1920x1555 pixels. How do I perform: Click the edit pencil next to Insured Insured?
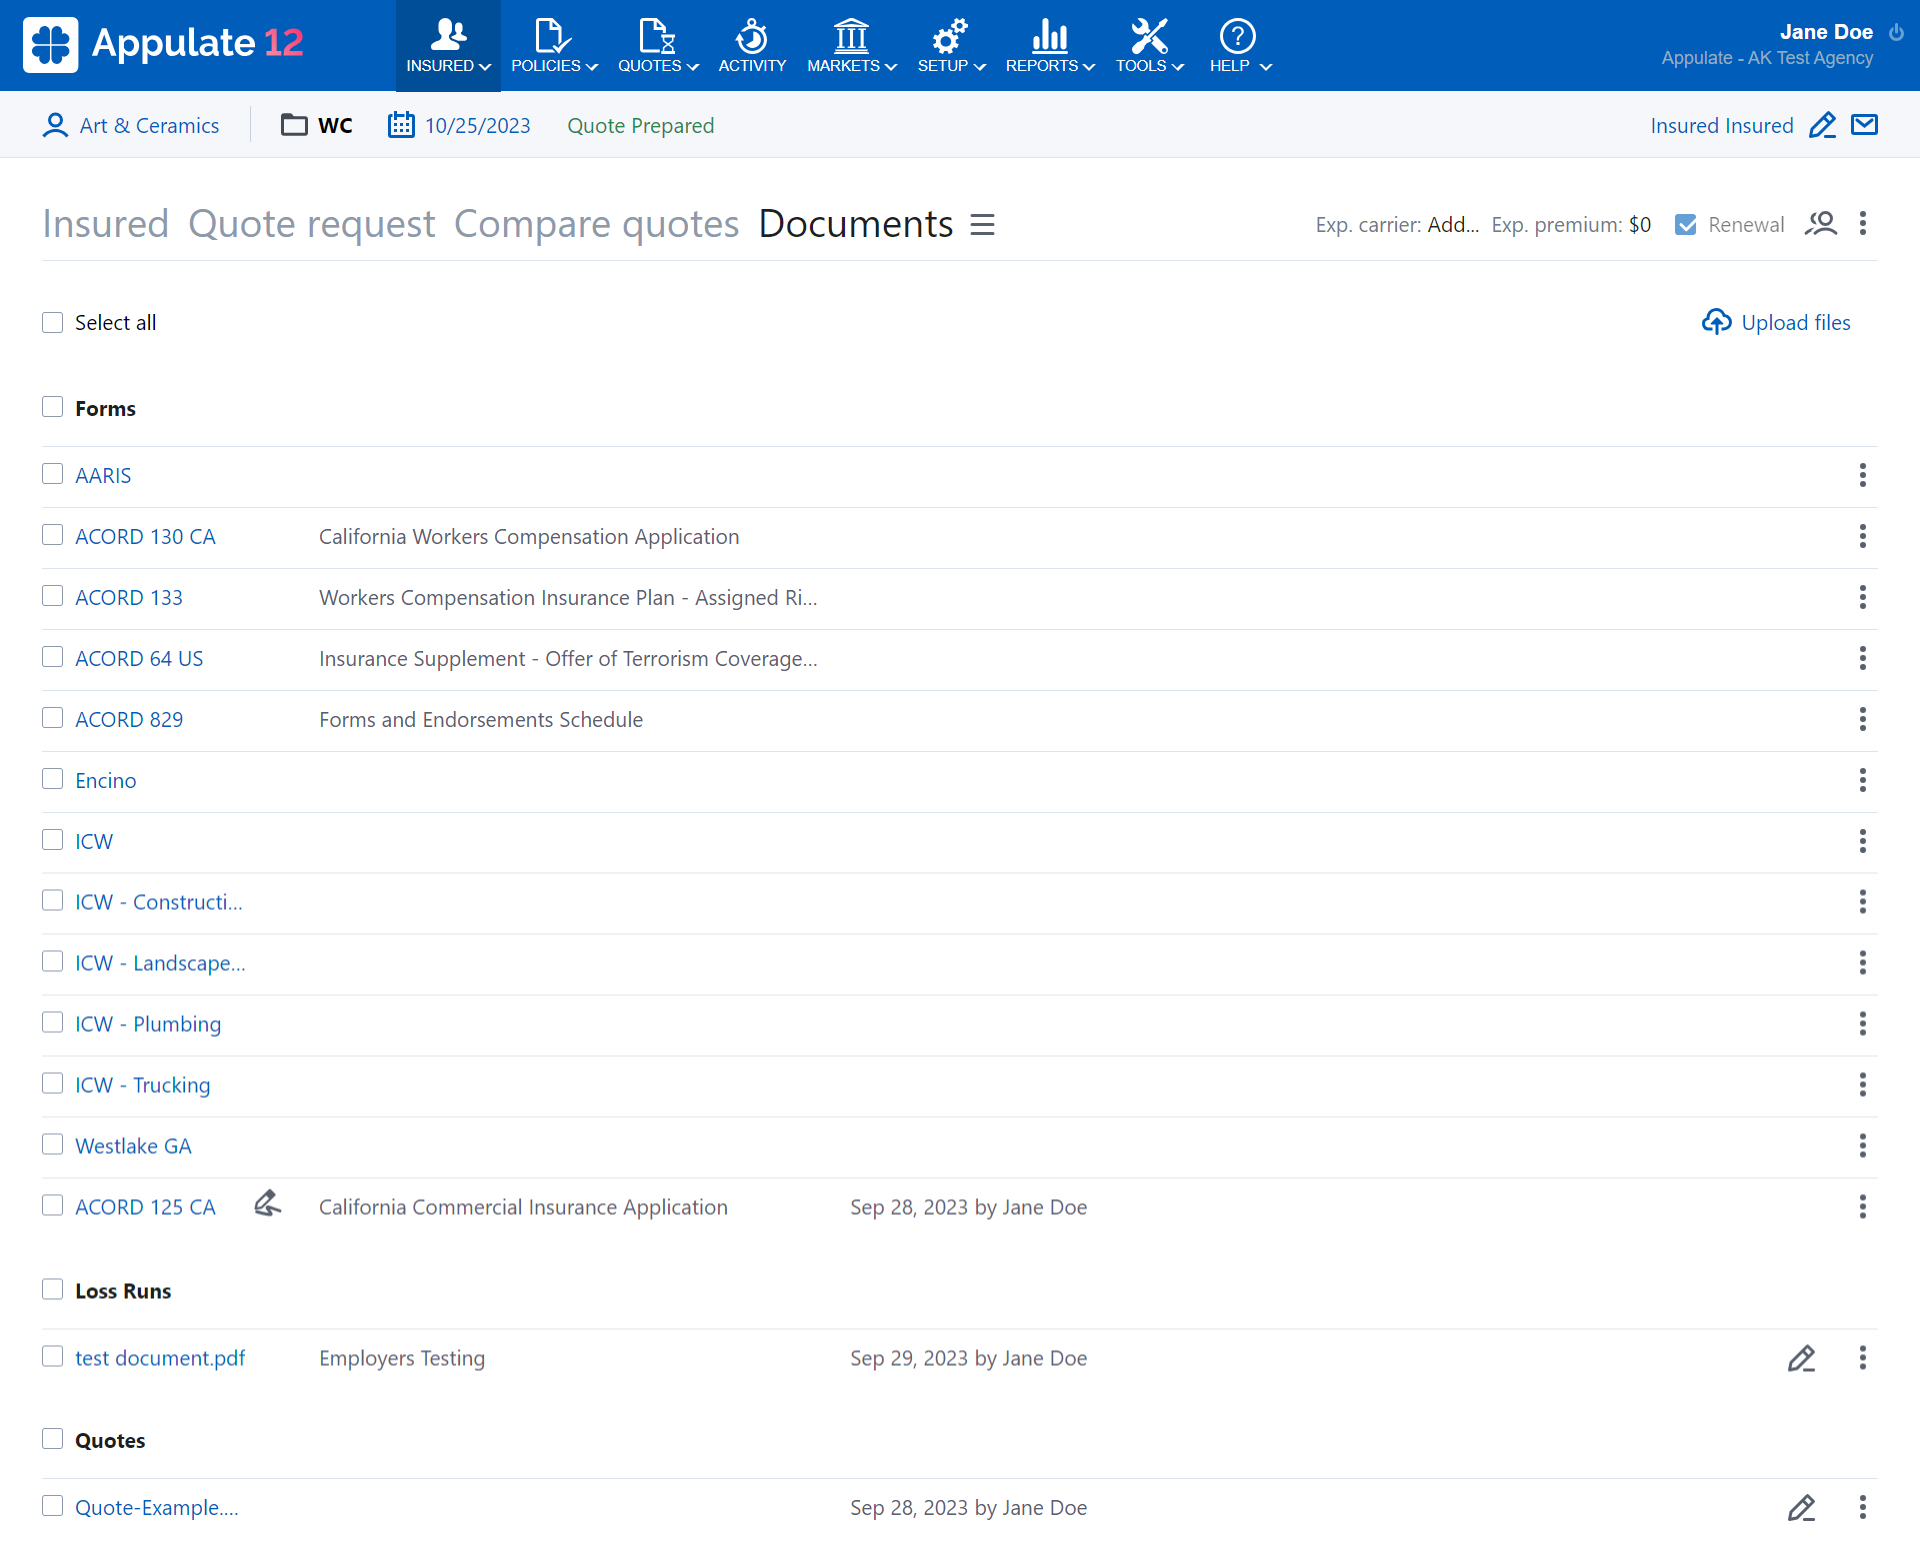pyautogui.click(x=1822, y=125)
